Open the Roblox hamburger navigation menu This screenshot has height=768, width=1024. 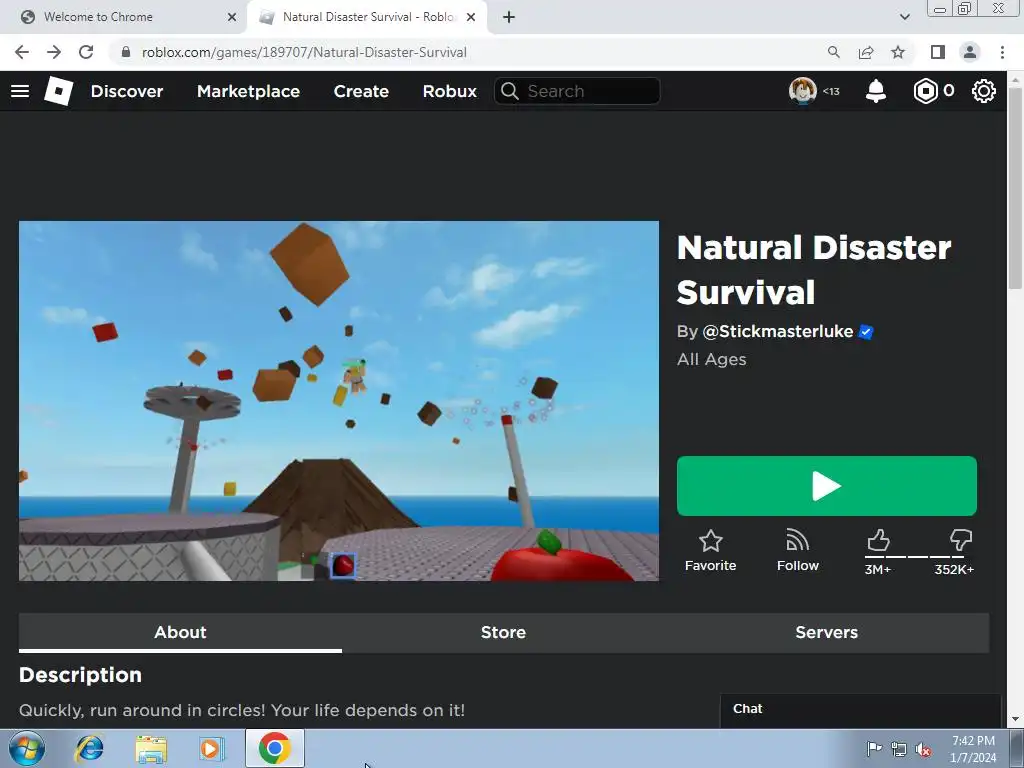coord(20,91)
